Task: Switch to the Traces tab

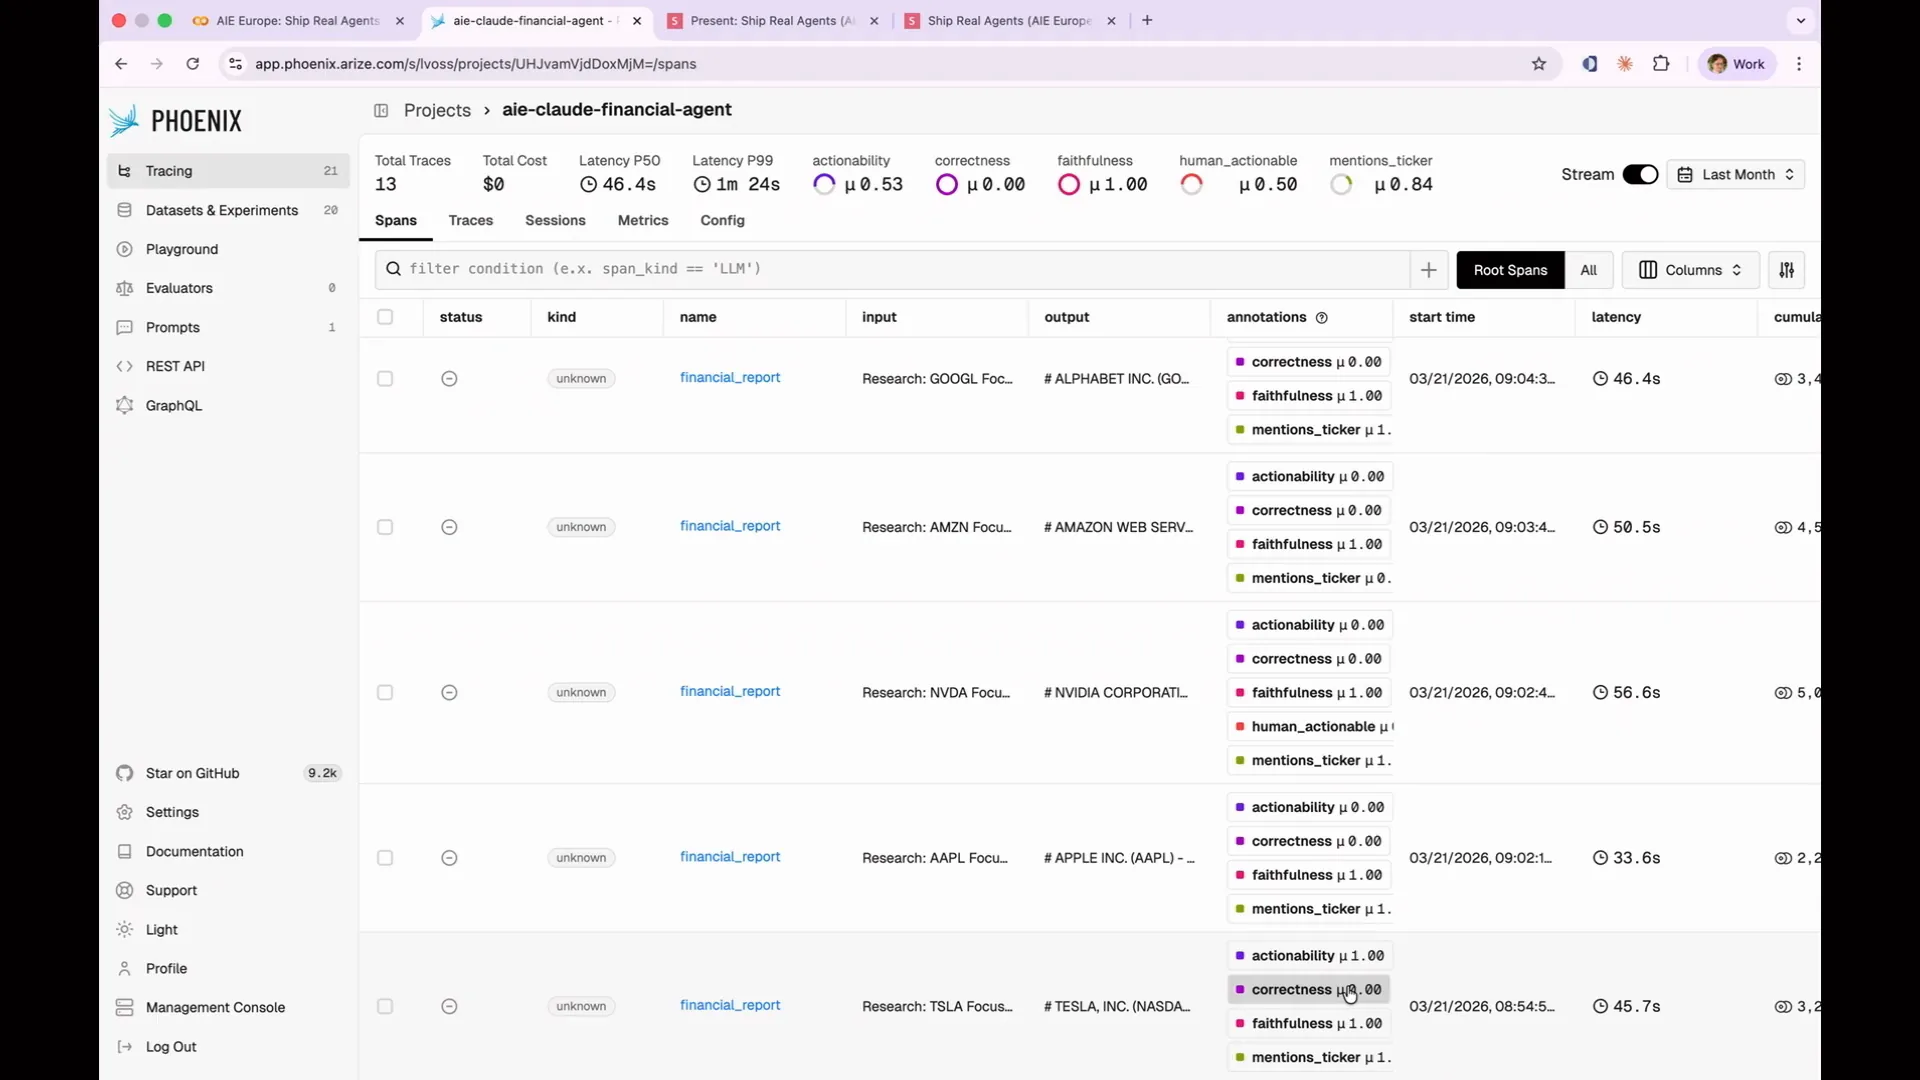Action: coord(471,221)
